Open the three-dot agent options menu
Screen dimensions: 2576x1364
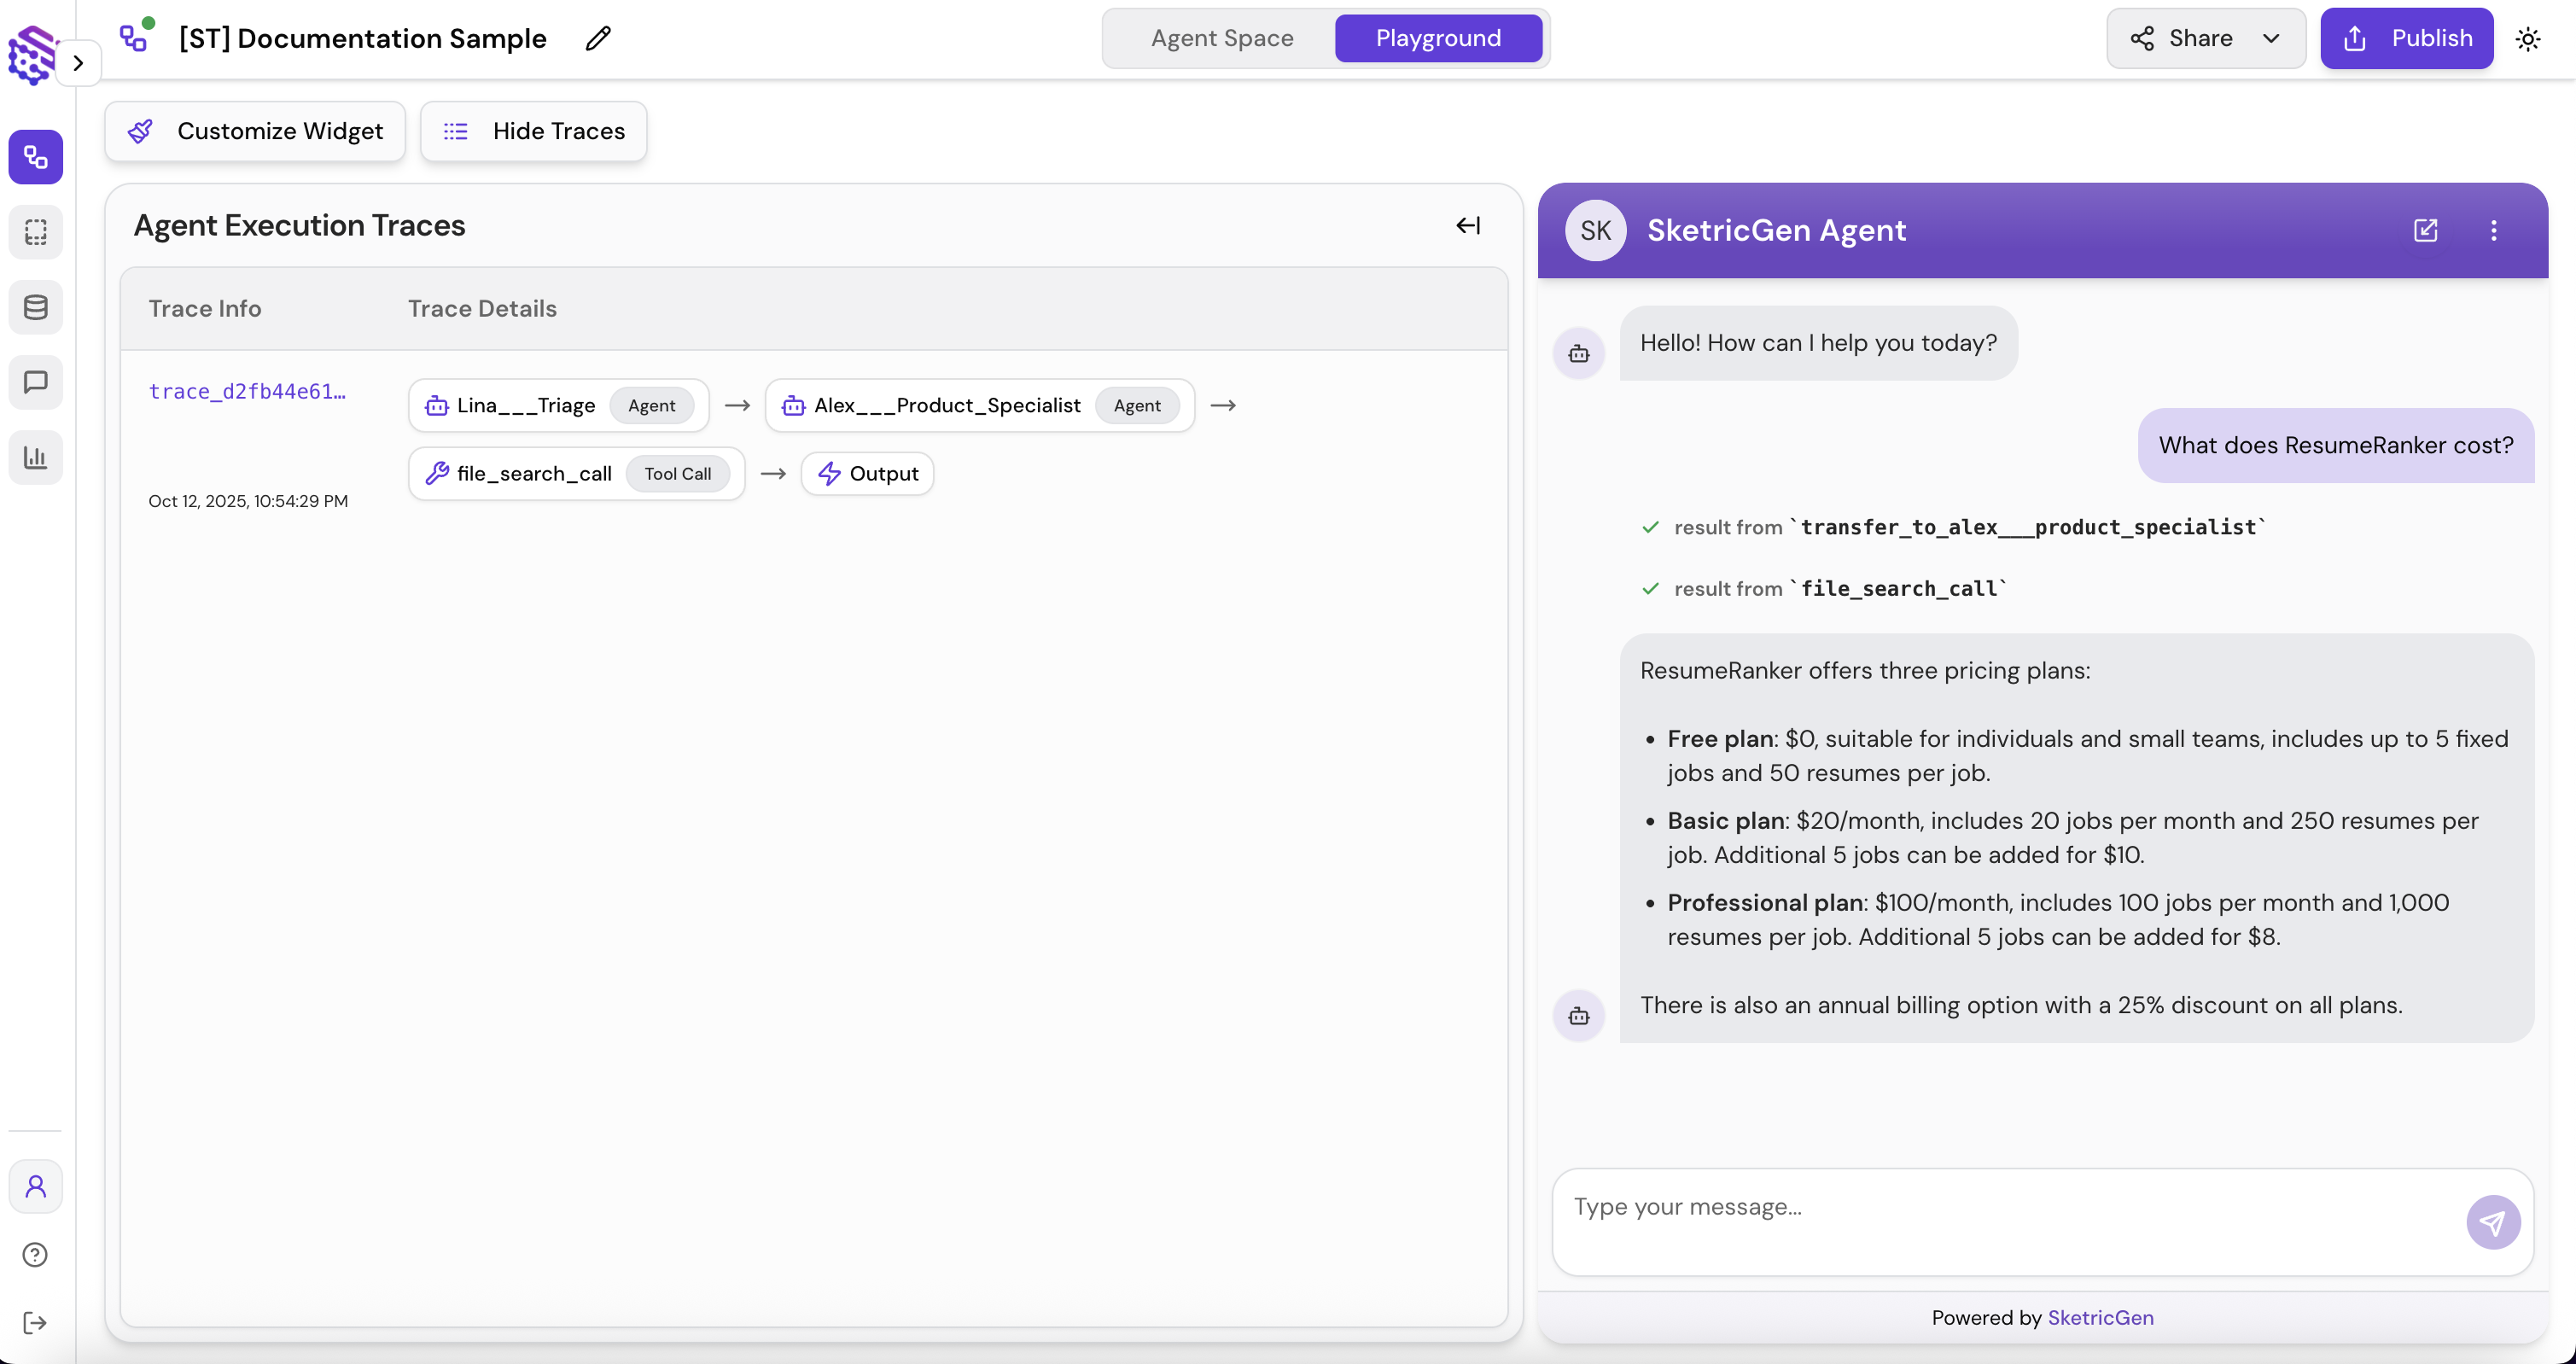pyautogui.click(x=2493, y=230)
